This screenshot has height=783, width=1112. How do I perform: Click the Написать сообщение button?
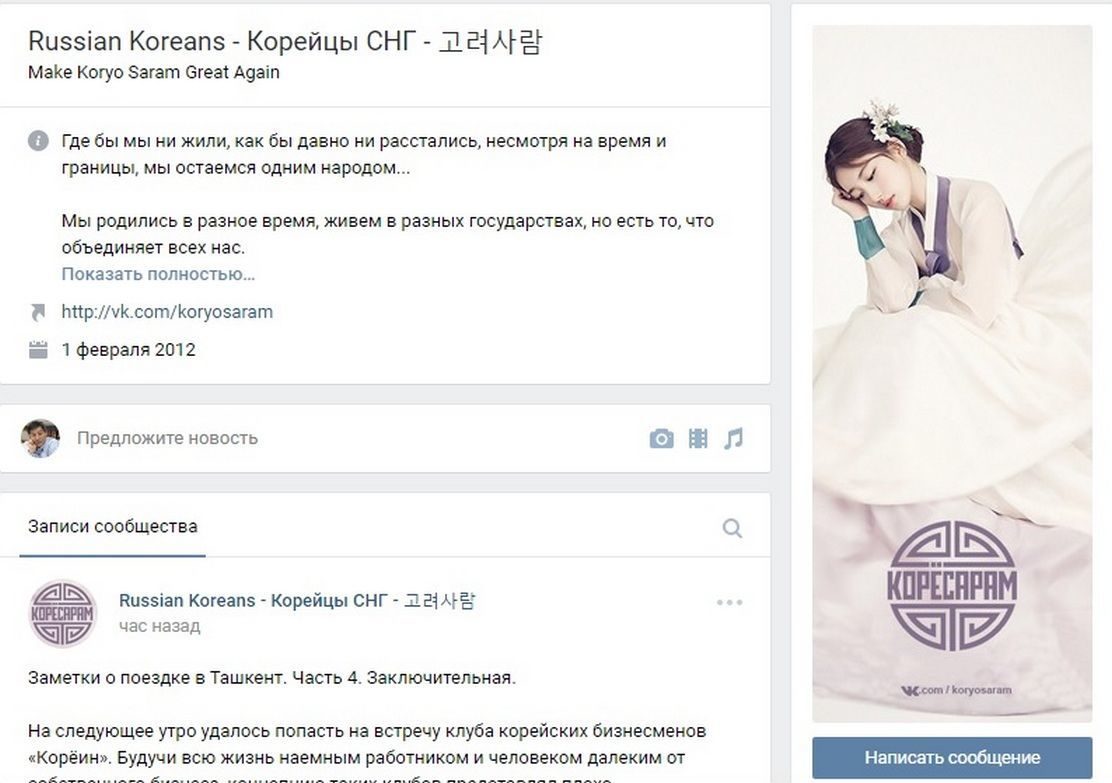952,757
